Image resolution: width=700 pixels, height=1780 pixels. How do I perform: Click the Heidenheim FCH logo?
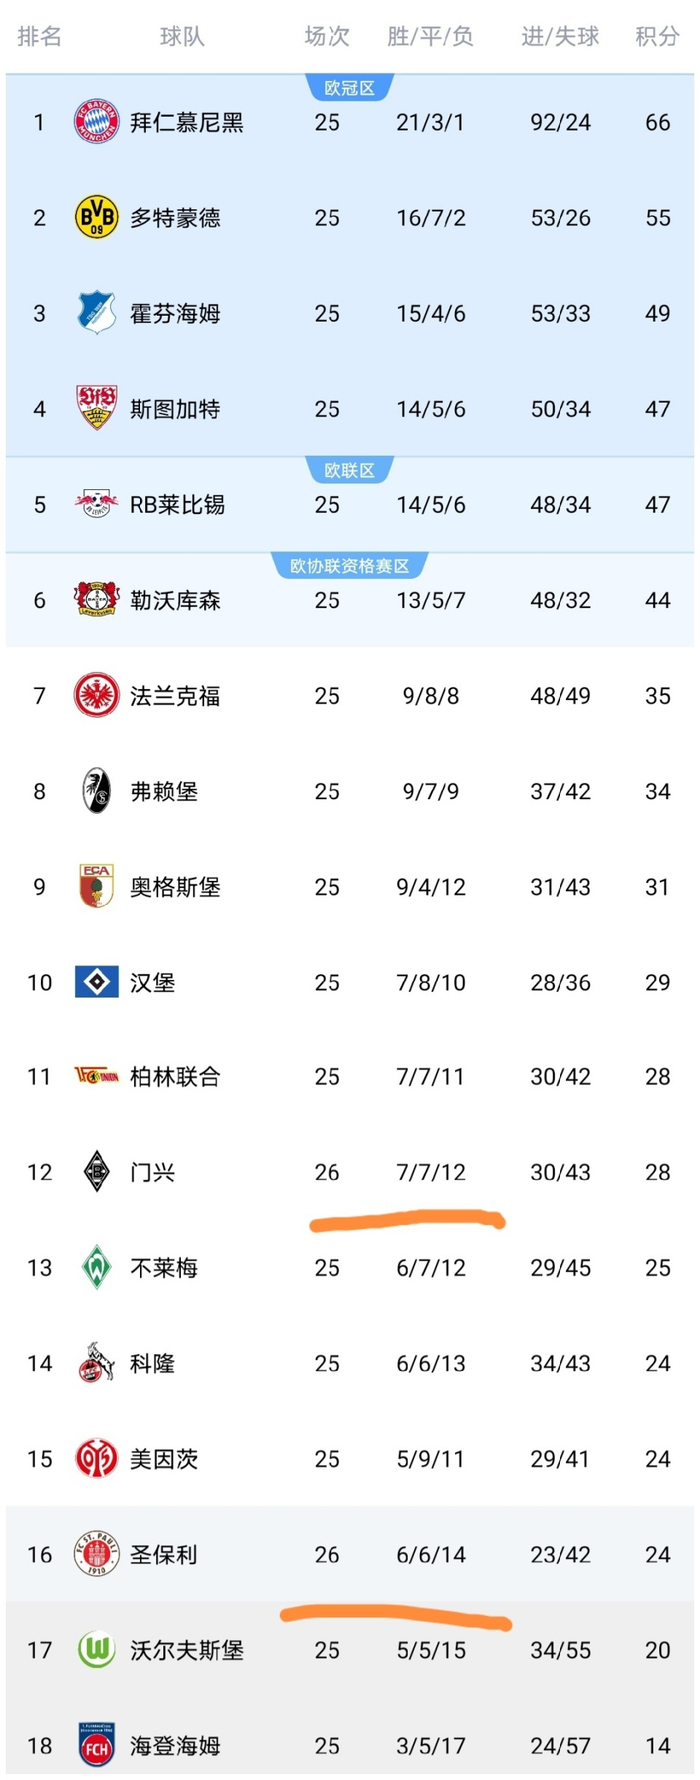click(95, 1745)
